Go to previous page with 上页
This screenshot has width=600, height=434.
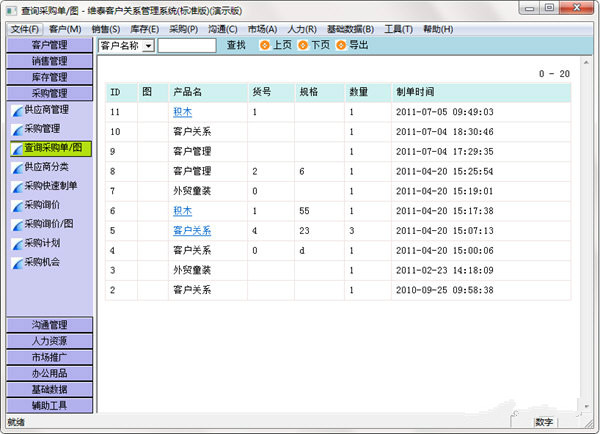(282, 45)
